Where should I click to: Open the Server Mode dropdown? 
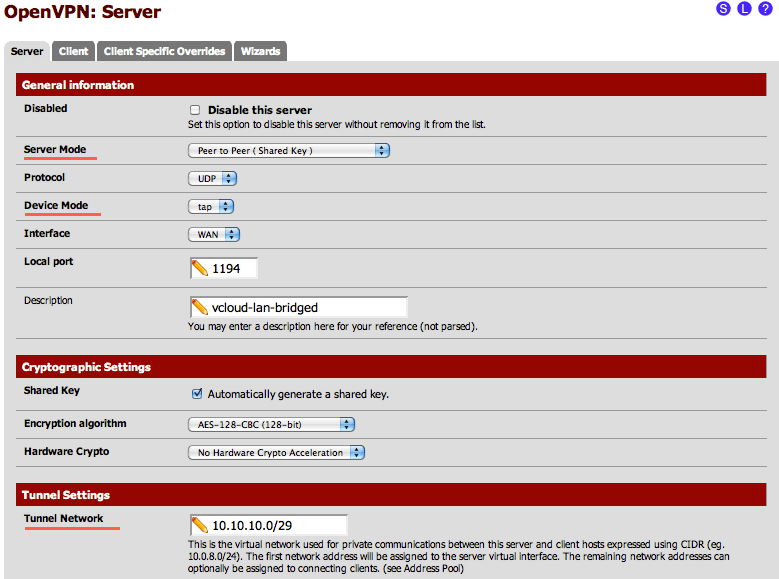click(x=289, y=151)
